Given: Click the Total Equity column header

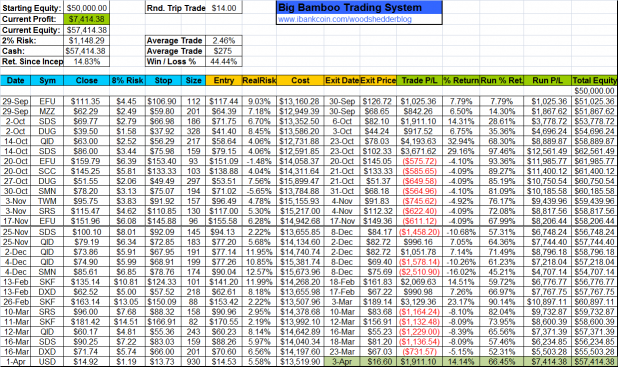Looking at the screenshot, I should point(594,80).
